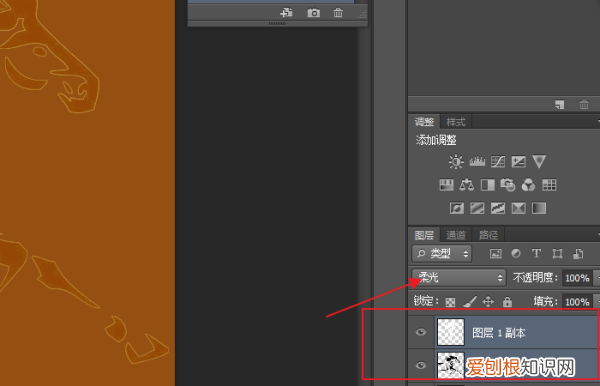Hide the 图层 1 副本 layer
The width and height of the screenshot is (600, 386).
tap(421, 332)
